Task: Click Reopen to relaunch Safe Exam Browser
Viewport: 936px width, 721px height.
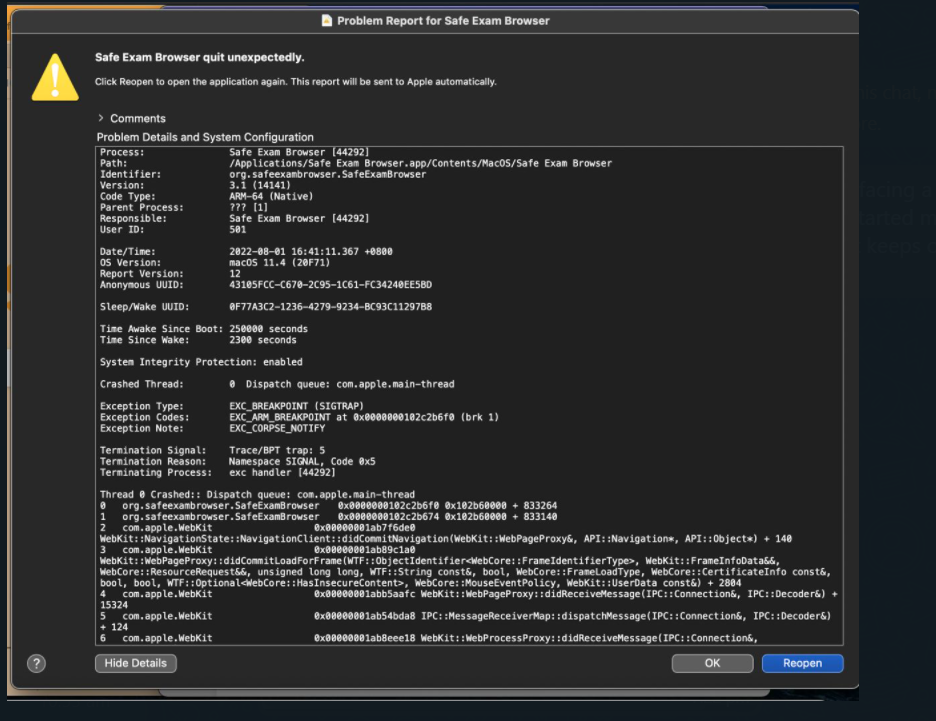Action: tap(802, 663)
